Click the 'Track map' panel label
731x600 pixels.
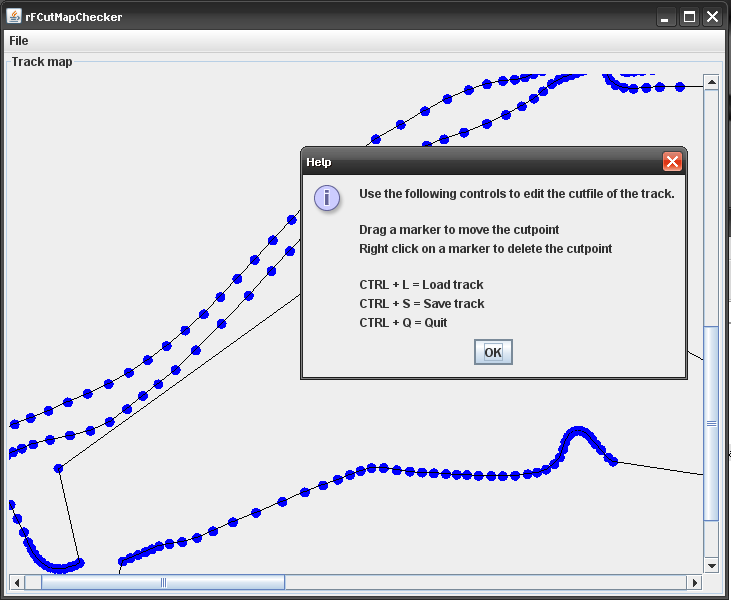pyautogui.click(x=42, y=62)
